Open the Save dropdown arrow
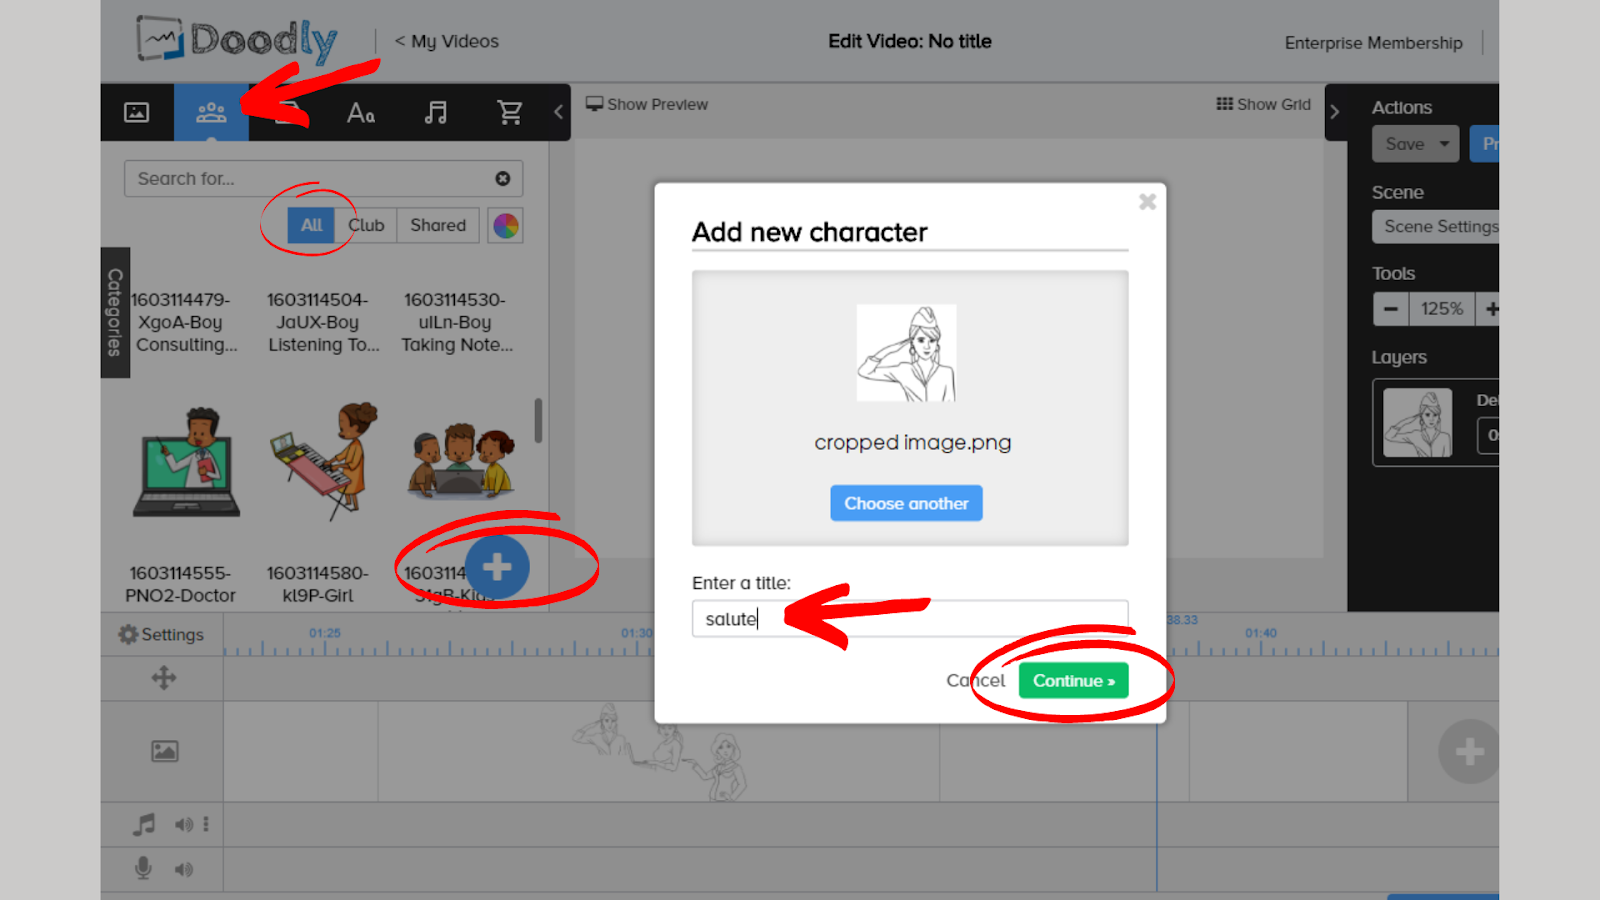Viewport: 1600px width, 900px height. pos(1445,144)
